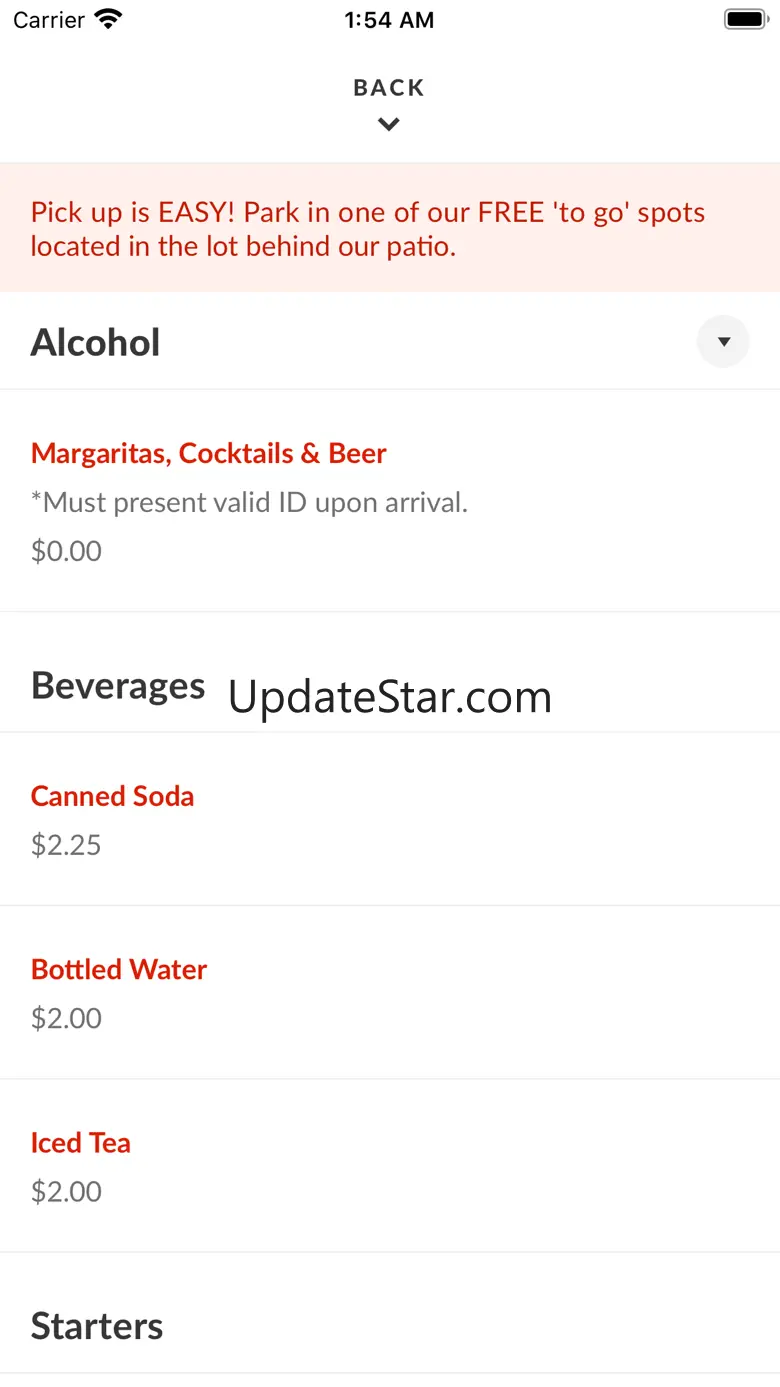Tap the Carrier label in status bar
Viewport: 780px width, 1387px height.
pyautogui.click(x=49, y=20)
